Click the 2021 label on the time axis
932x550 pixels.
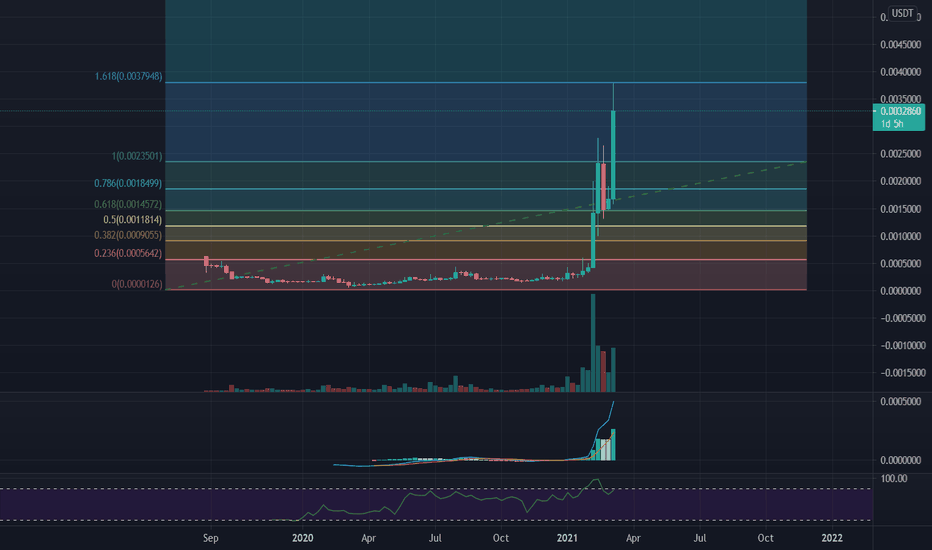point(567,538)
